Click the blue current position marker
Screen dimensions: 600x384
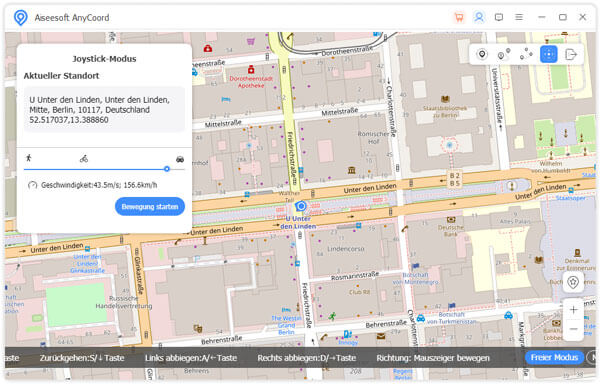301,207
